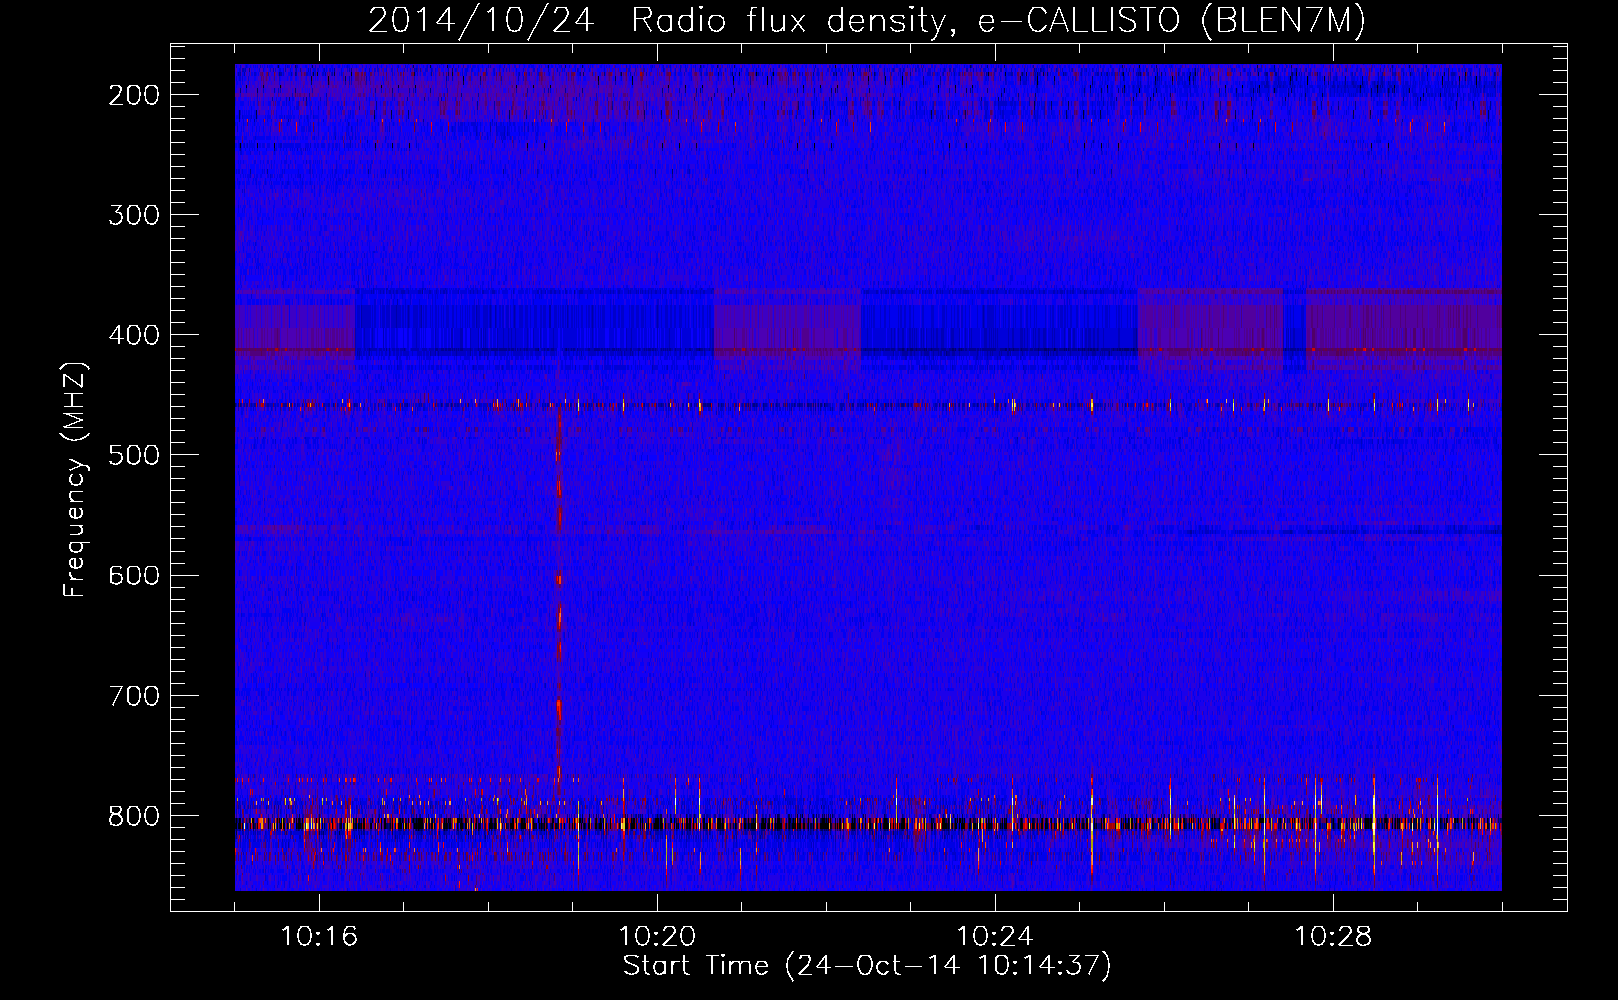
Task: Select the 400 frequency tick label
Action: pyautogui.click(x=133, y=335)
